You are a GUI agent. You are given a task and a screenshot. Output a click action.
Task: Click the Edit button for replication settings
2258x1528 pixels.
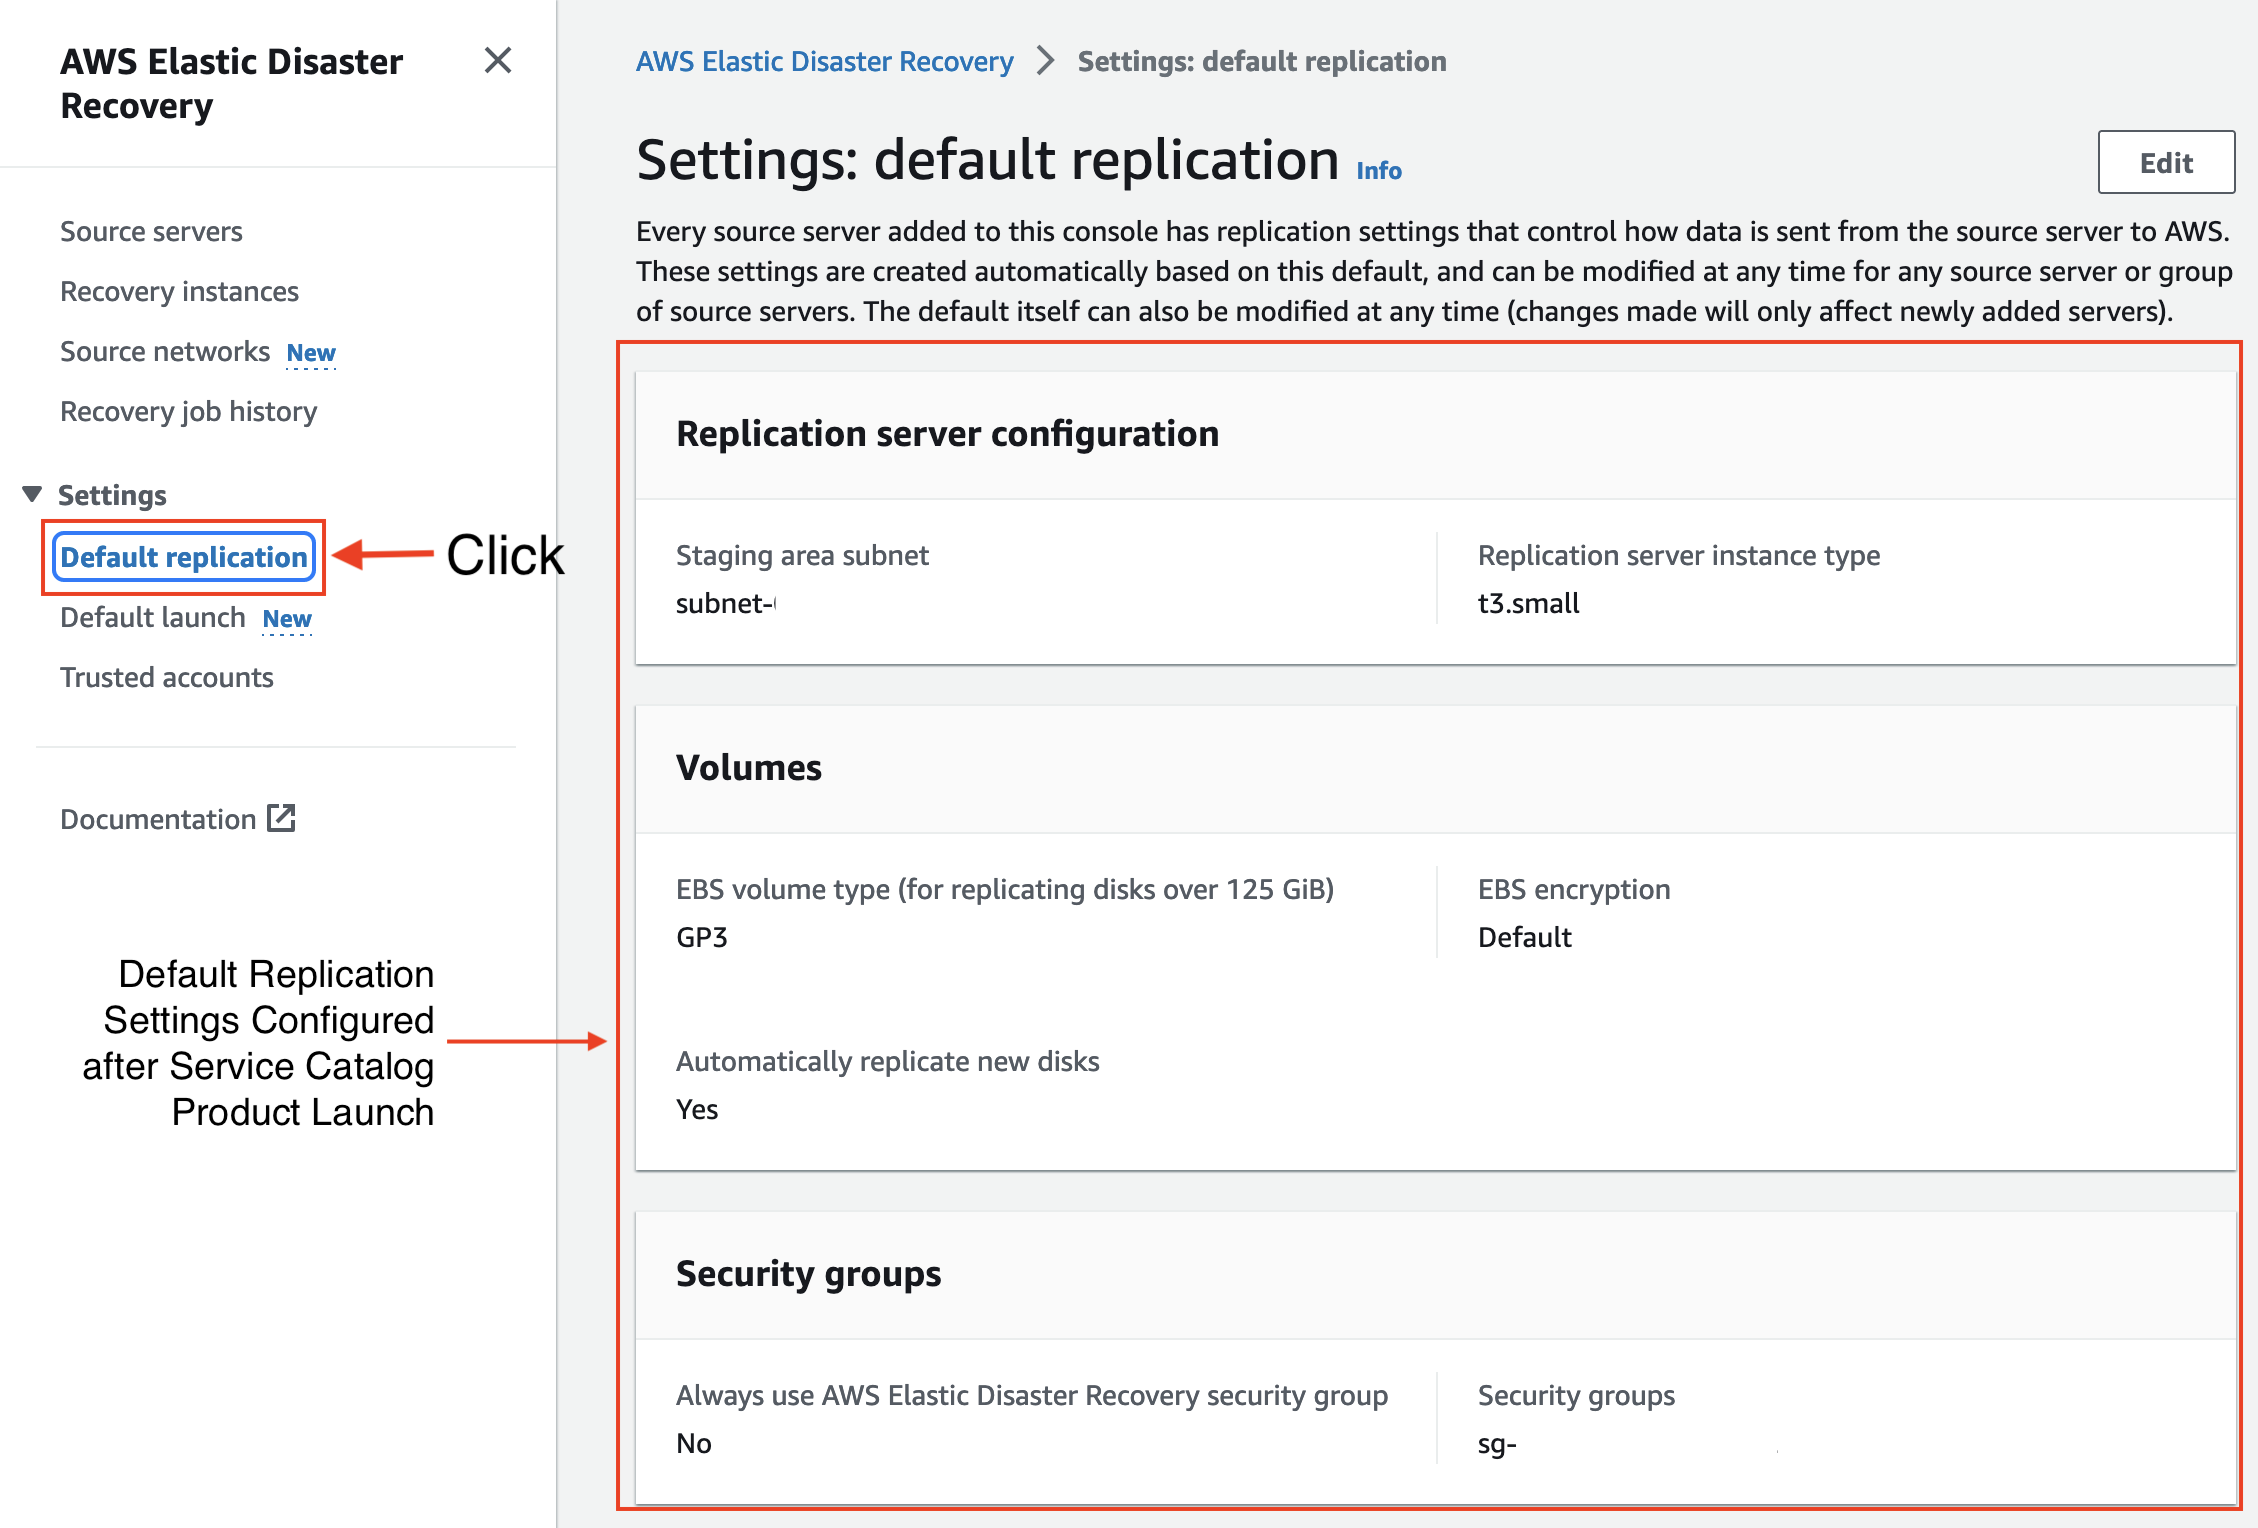2165,162
